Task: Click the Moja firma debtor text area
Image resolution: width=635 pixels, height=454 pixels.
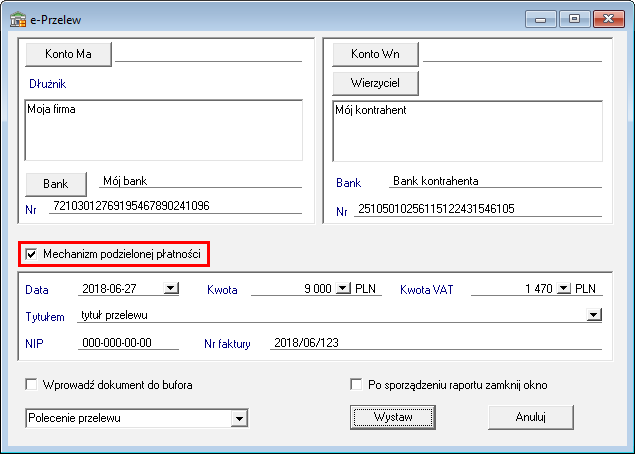Action: [x=162, y=129]
